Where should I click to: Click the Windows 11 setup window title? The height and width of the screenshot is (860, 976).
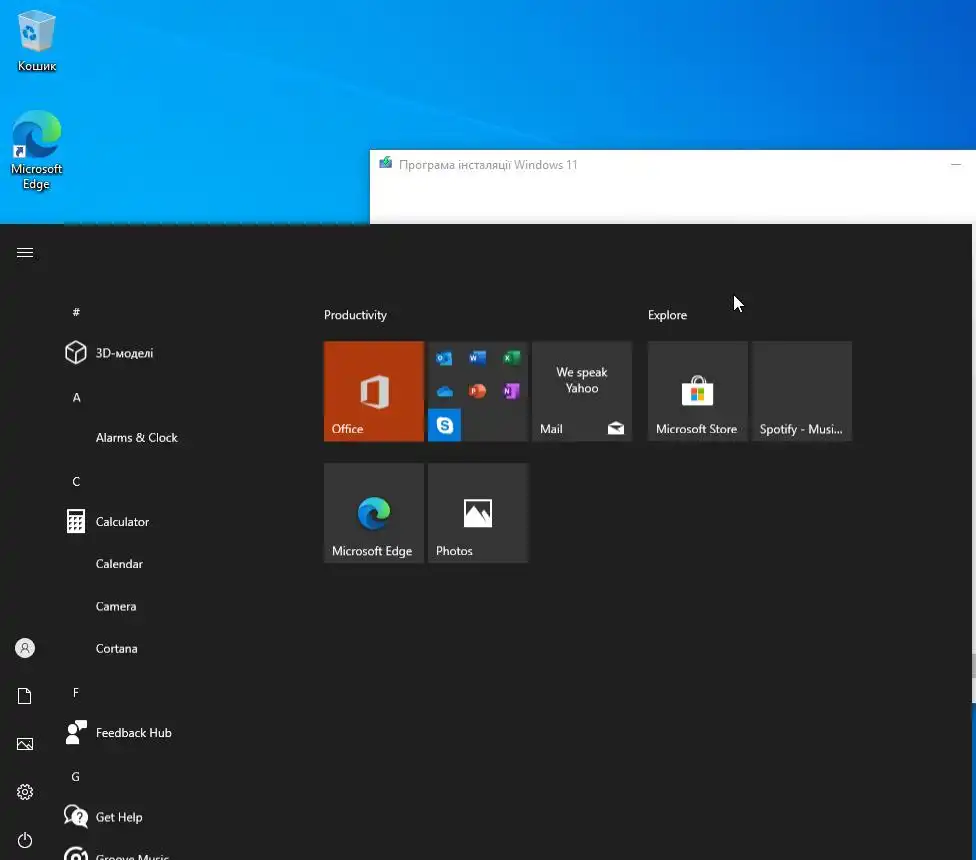[x=488, y=165]
